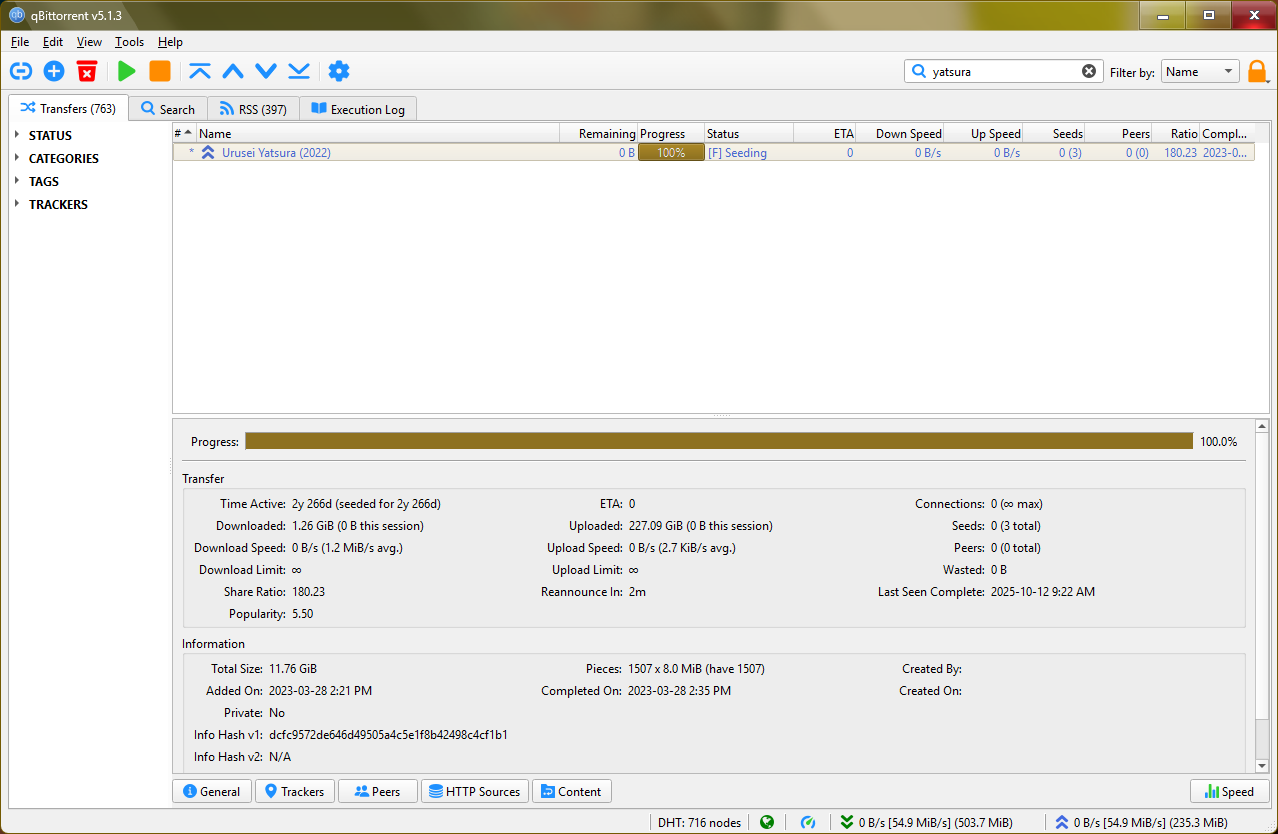Screen dimensions: 1278x834
Task: Click the Share Ratio value 180.23
Action: pos(309,592)
